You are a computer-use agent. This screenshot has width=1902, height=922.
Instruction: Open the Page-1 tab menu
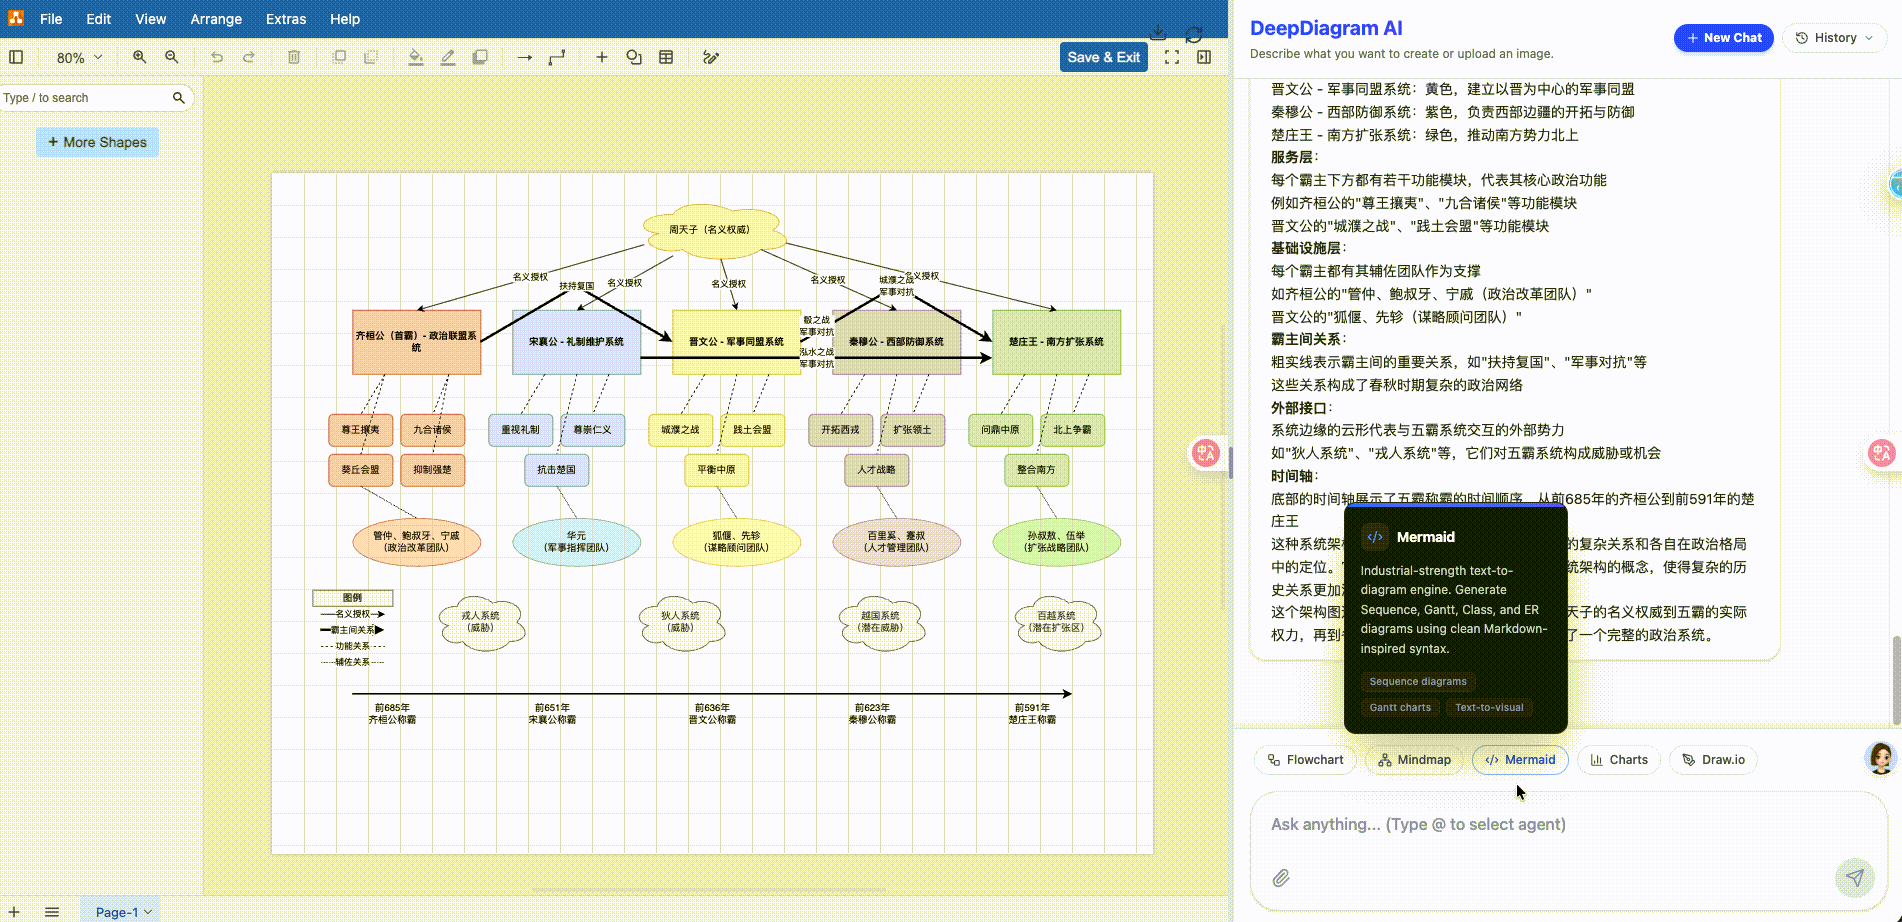(121, 911)
